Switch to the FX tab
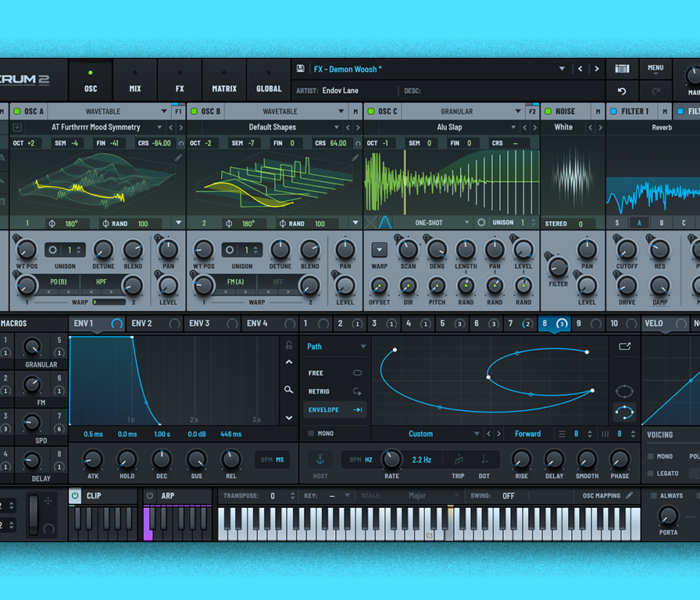The image size is (700, 600). [179, 81]
